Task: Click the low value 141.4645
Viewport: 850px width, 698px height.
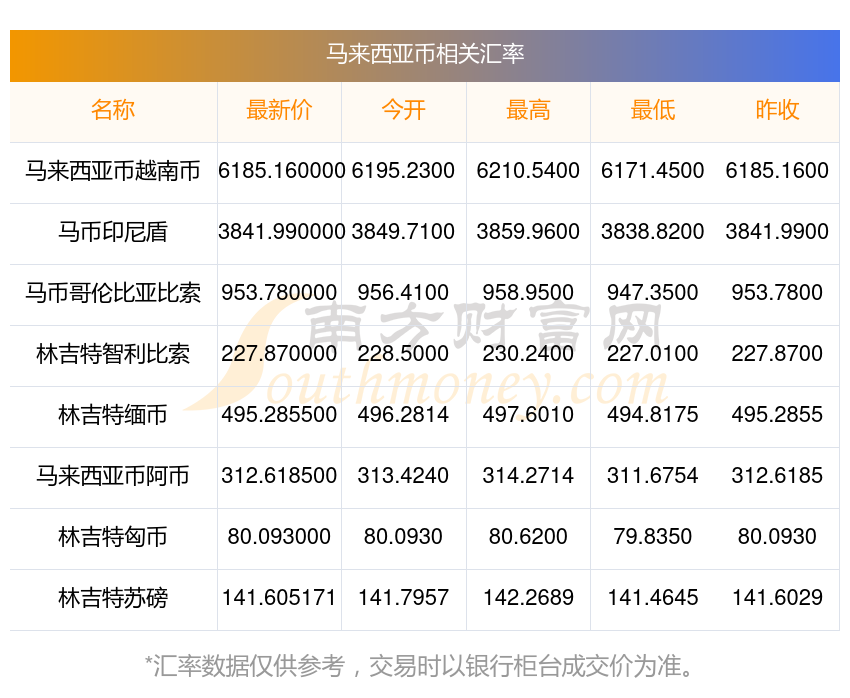Action: click(x=653, y=598)
